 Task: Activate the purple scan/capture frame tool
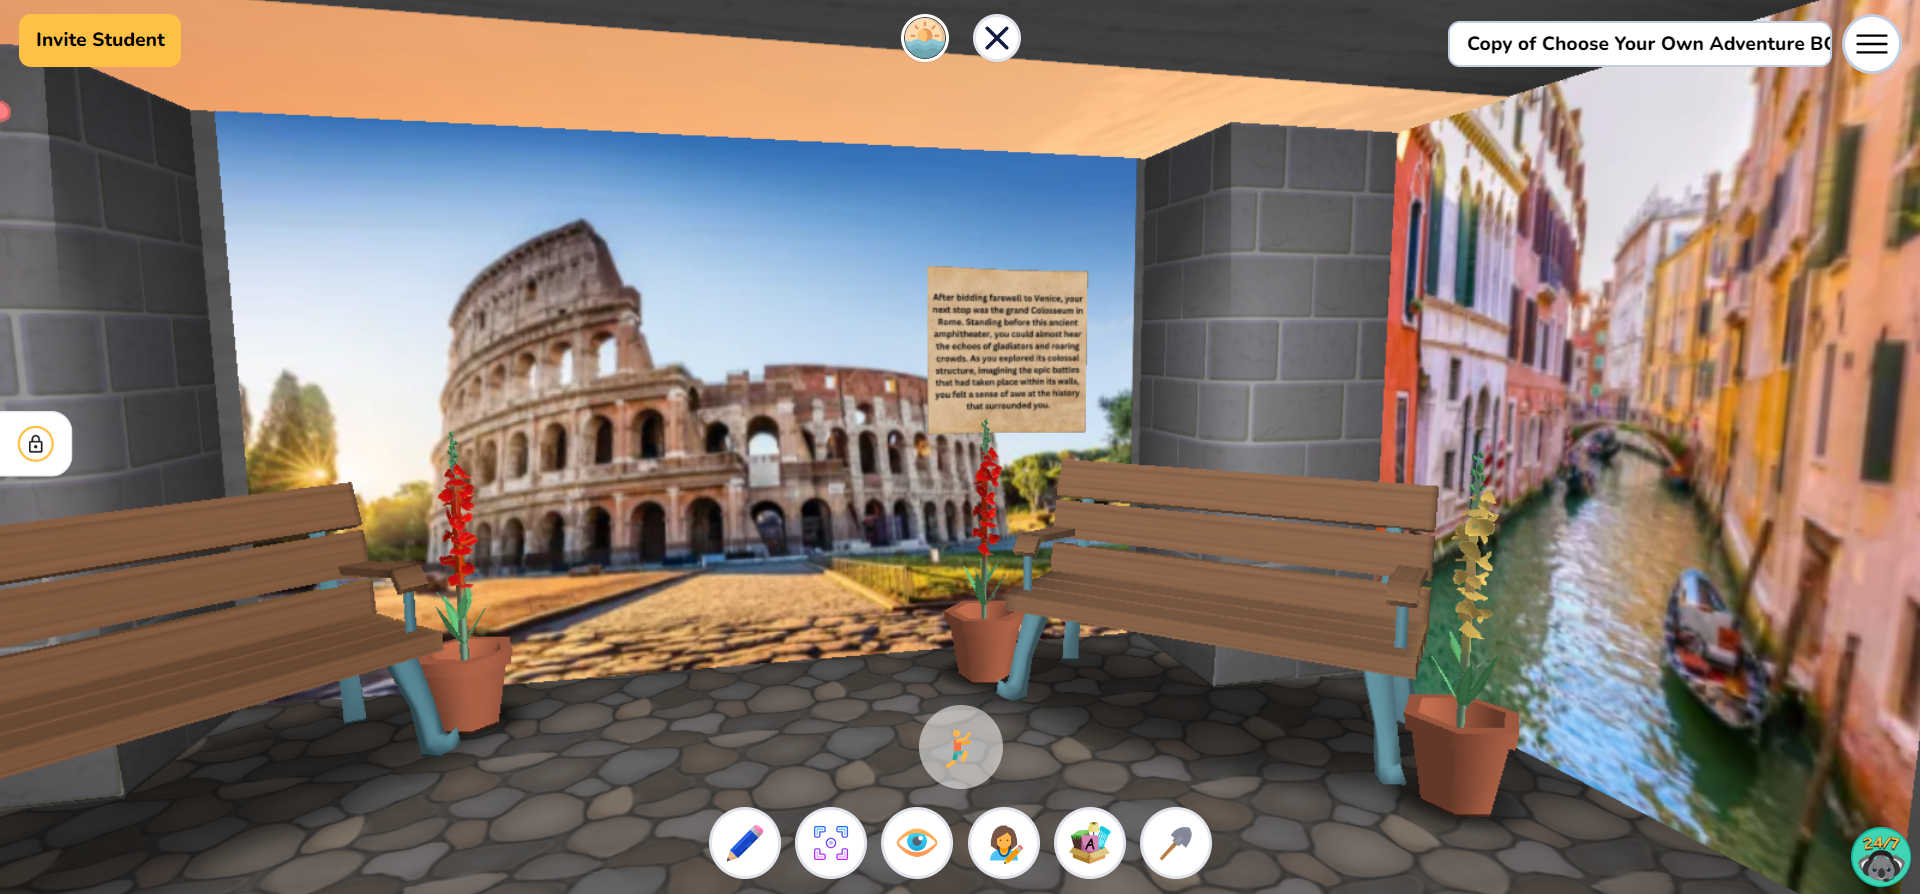tap(831, 843)
